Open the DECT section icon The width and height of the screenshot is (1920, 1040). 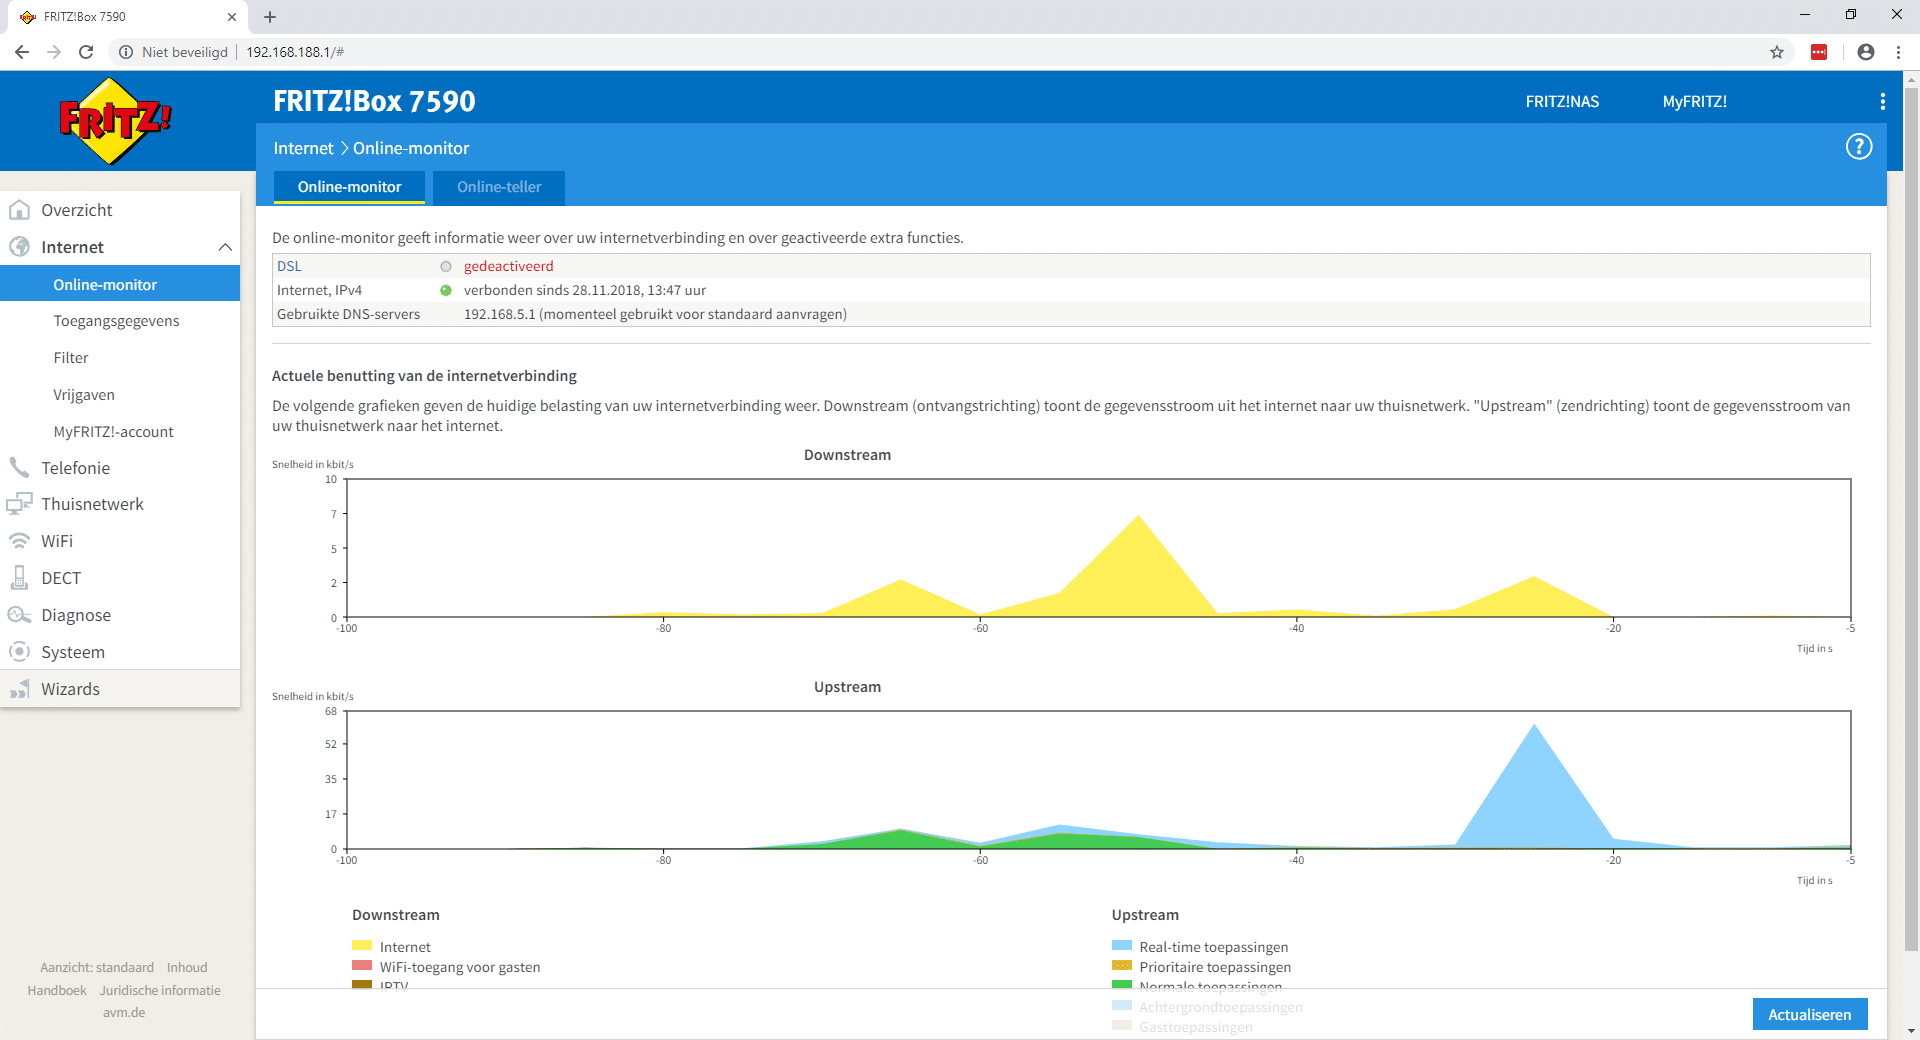pos(19,578)
